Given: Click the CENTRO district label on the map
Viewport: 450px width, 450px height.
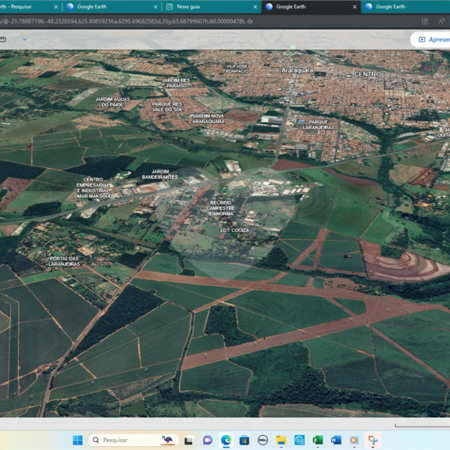Looking at the screenshot, I should 367,74.
